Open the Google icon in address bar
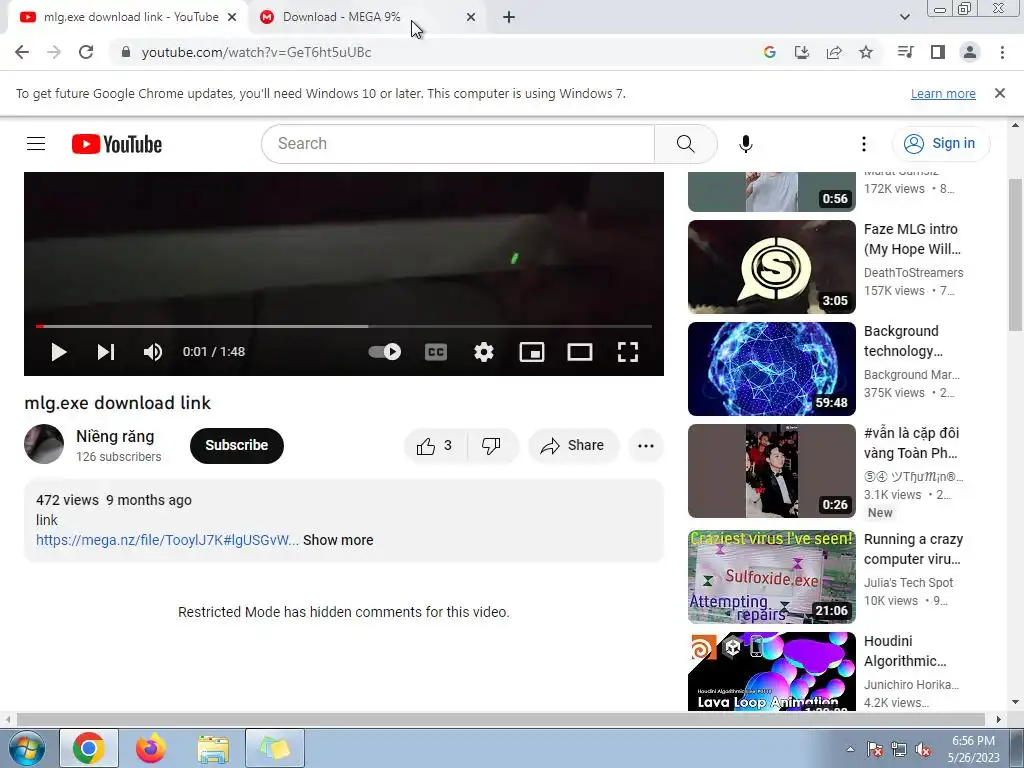The image size is (1024, 768). click(770, 52)
